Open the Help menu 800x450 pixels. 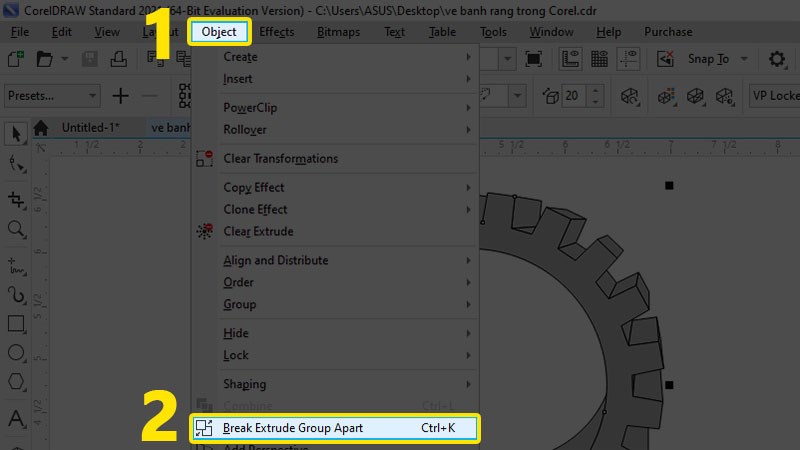609,32
